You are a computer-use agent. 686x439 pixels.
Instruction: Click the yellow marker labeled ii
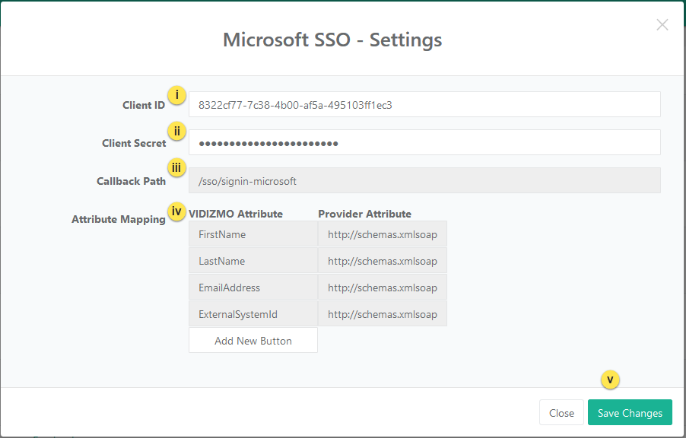pyautogui.click(x=177, y=131)
